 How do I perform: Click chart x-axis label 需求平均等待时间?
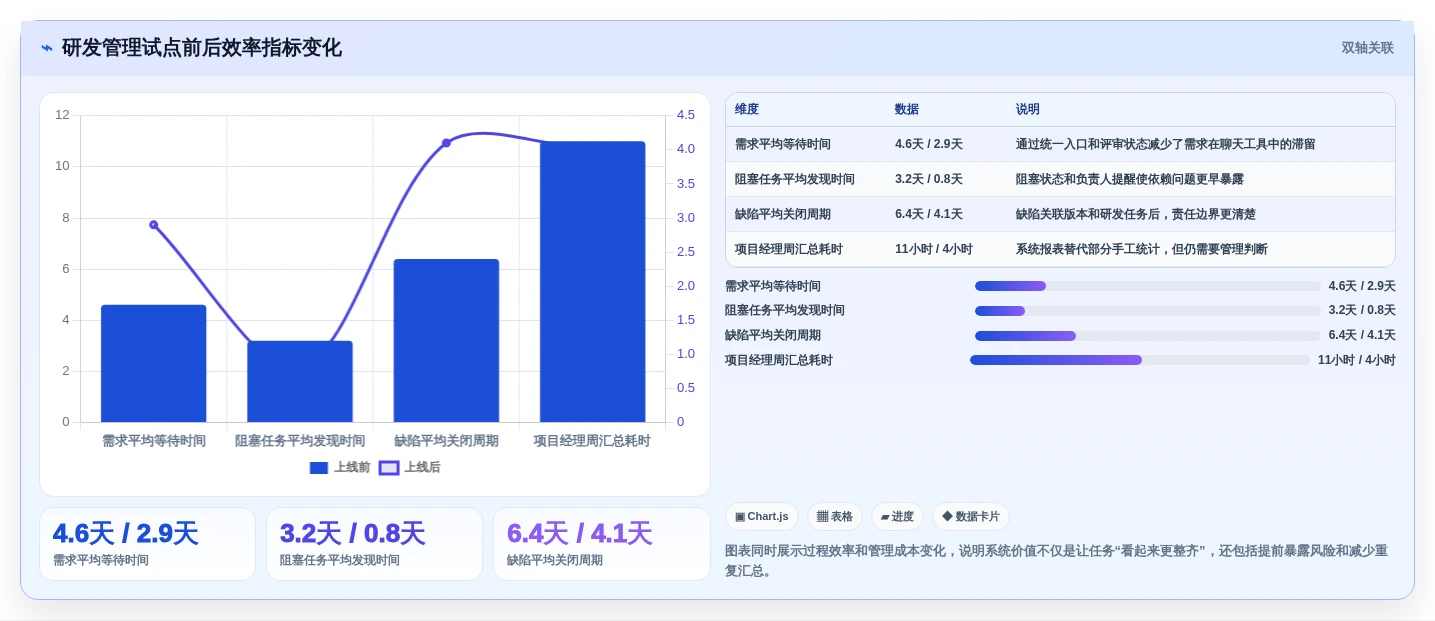coord(154,441)
